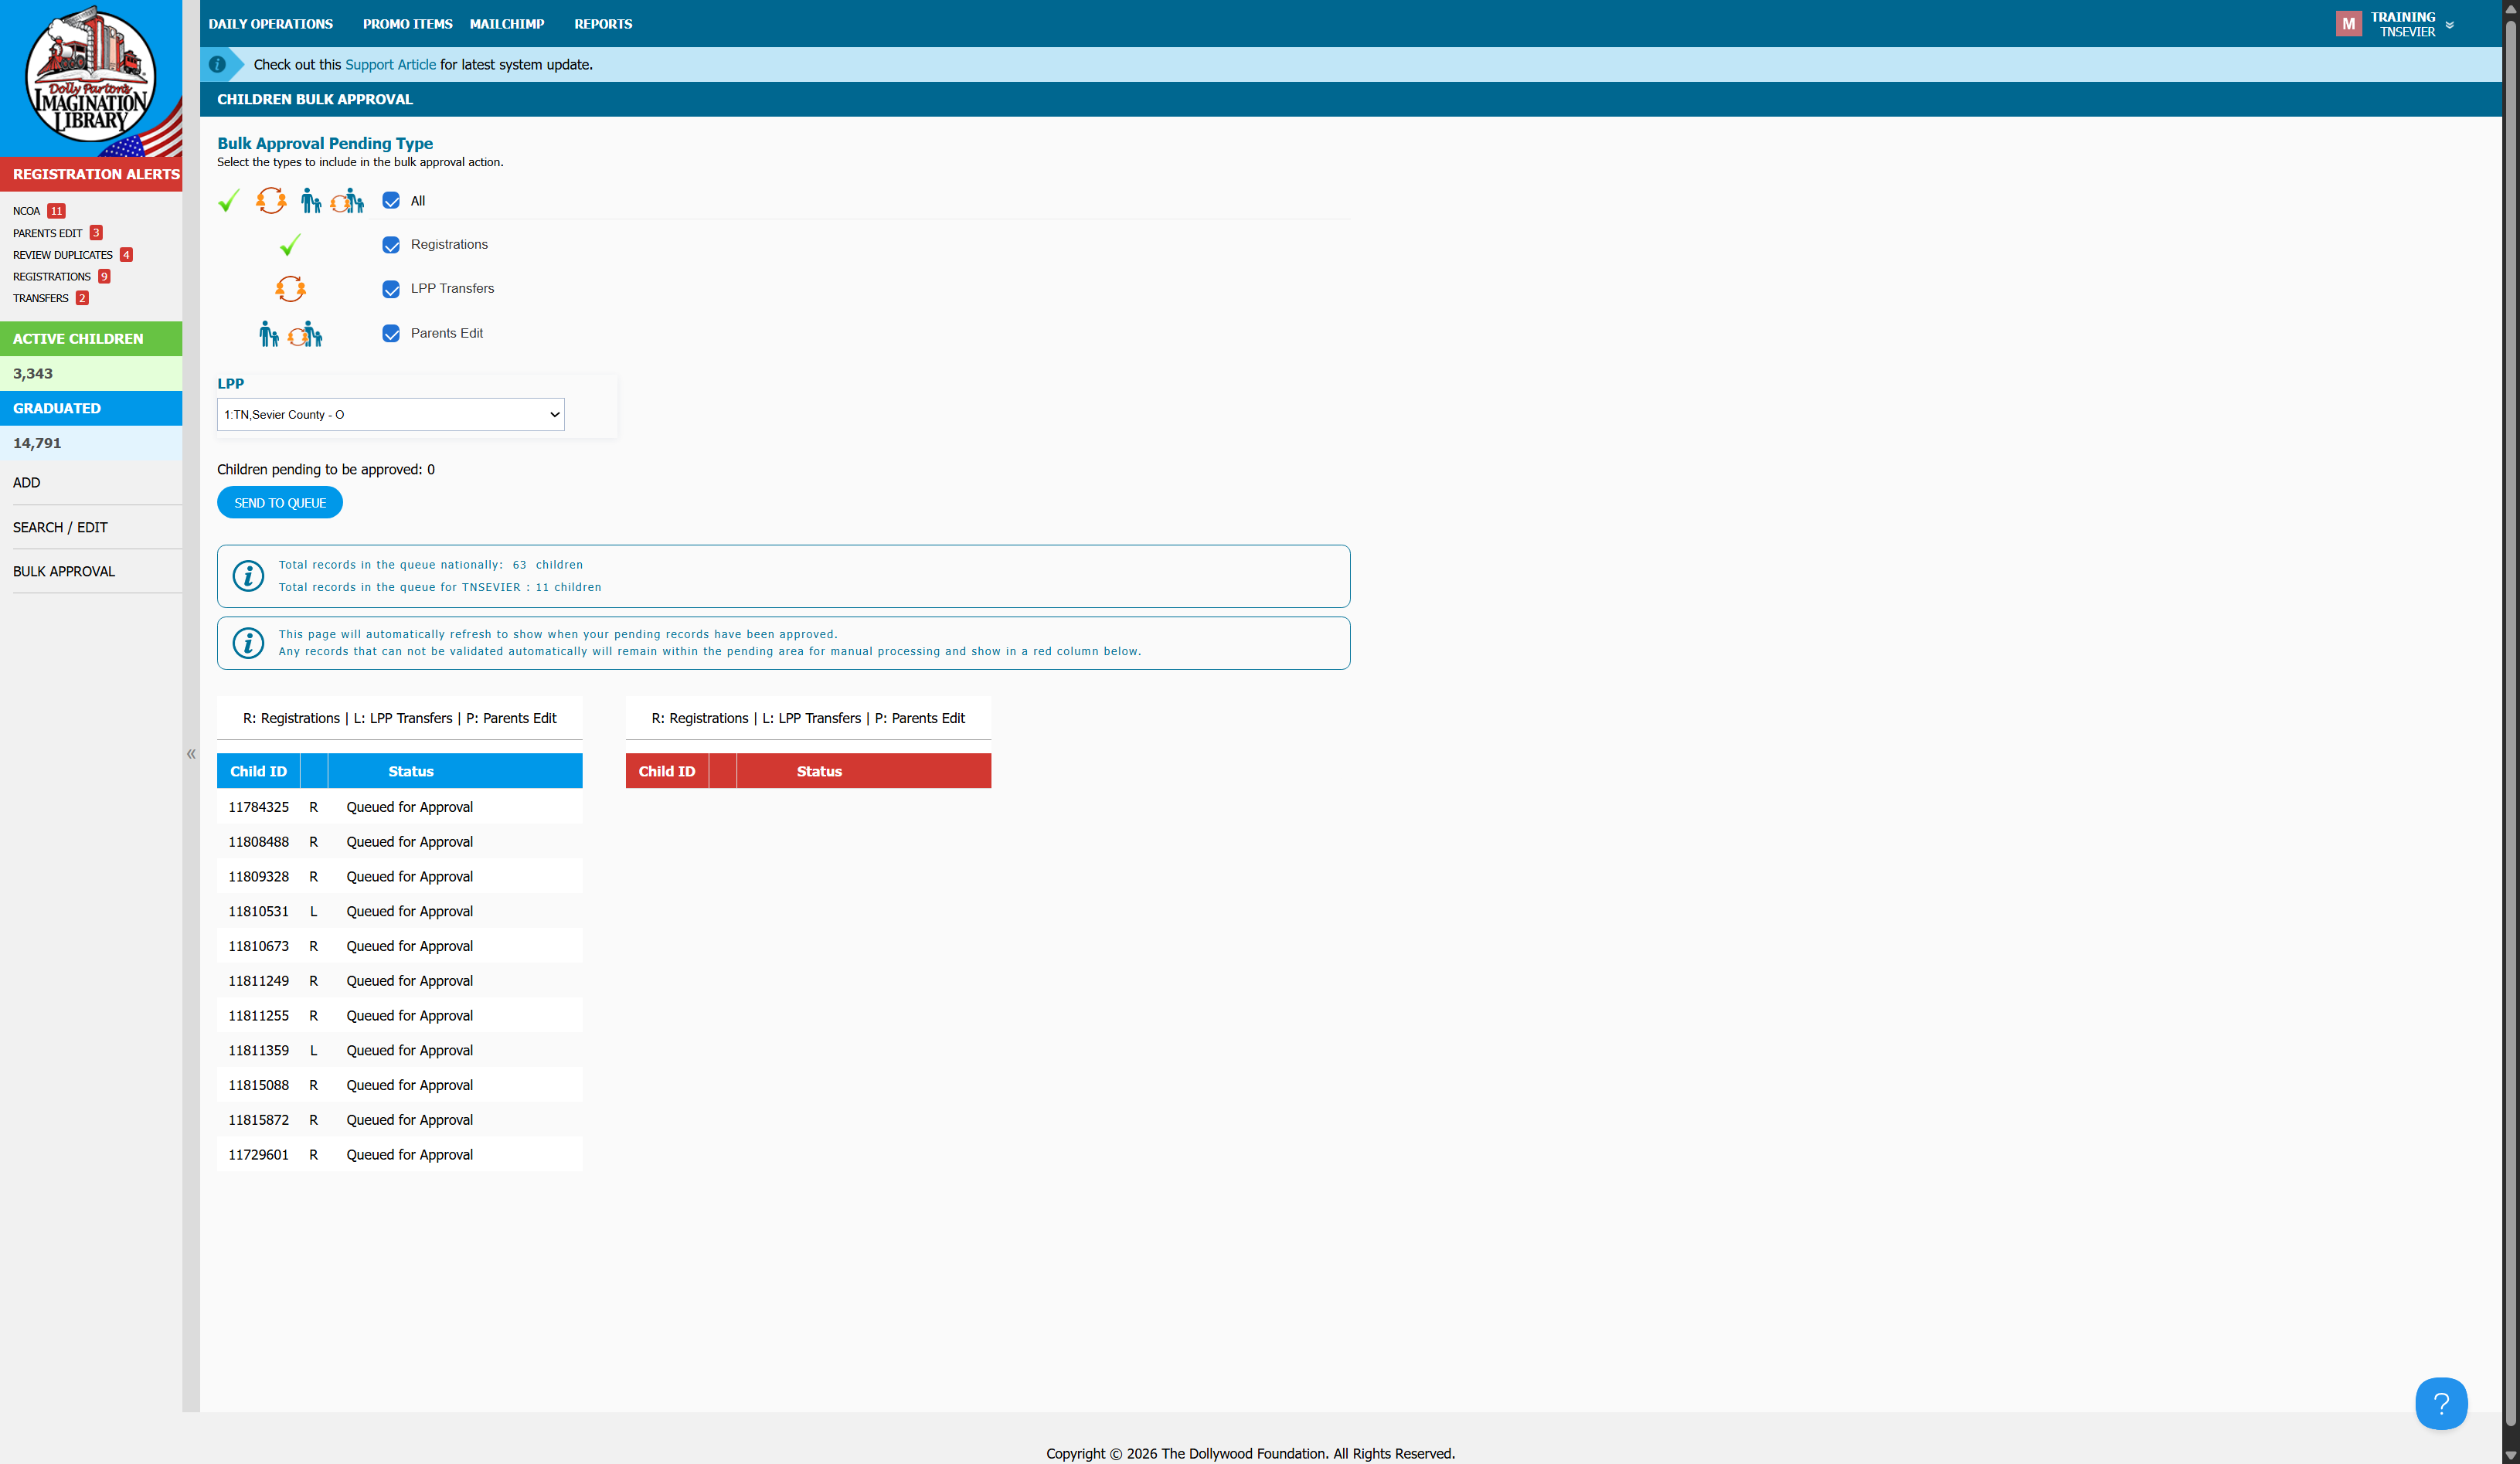Uncheck the Parents Edit checkbox

[391, 333]
